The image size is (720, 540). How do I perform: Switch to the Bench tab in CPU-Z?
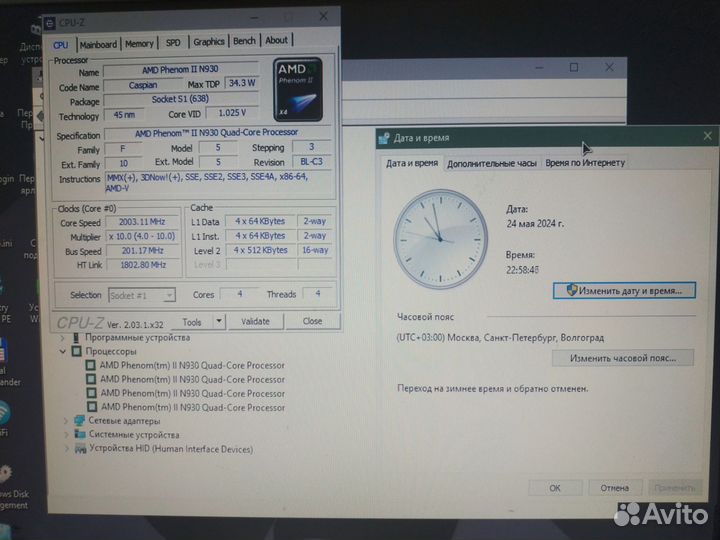pyautogui.click(x=244, y=41)
